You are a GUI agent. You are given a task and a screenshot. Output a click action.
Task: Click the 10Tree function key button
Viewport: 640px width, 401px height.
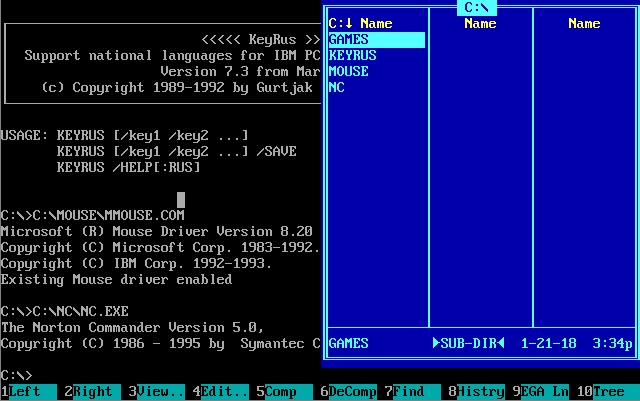click(608, 392)
